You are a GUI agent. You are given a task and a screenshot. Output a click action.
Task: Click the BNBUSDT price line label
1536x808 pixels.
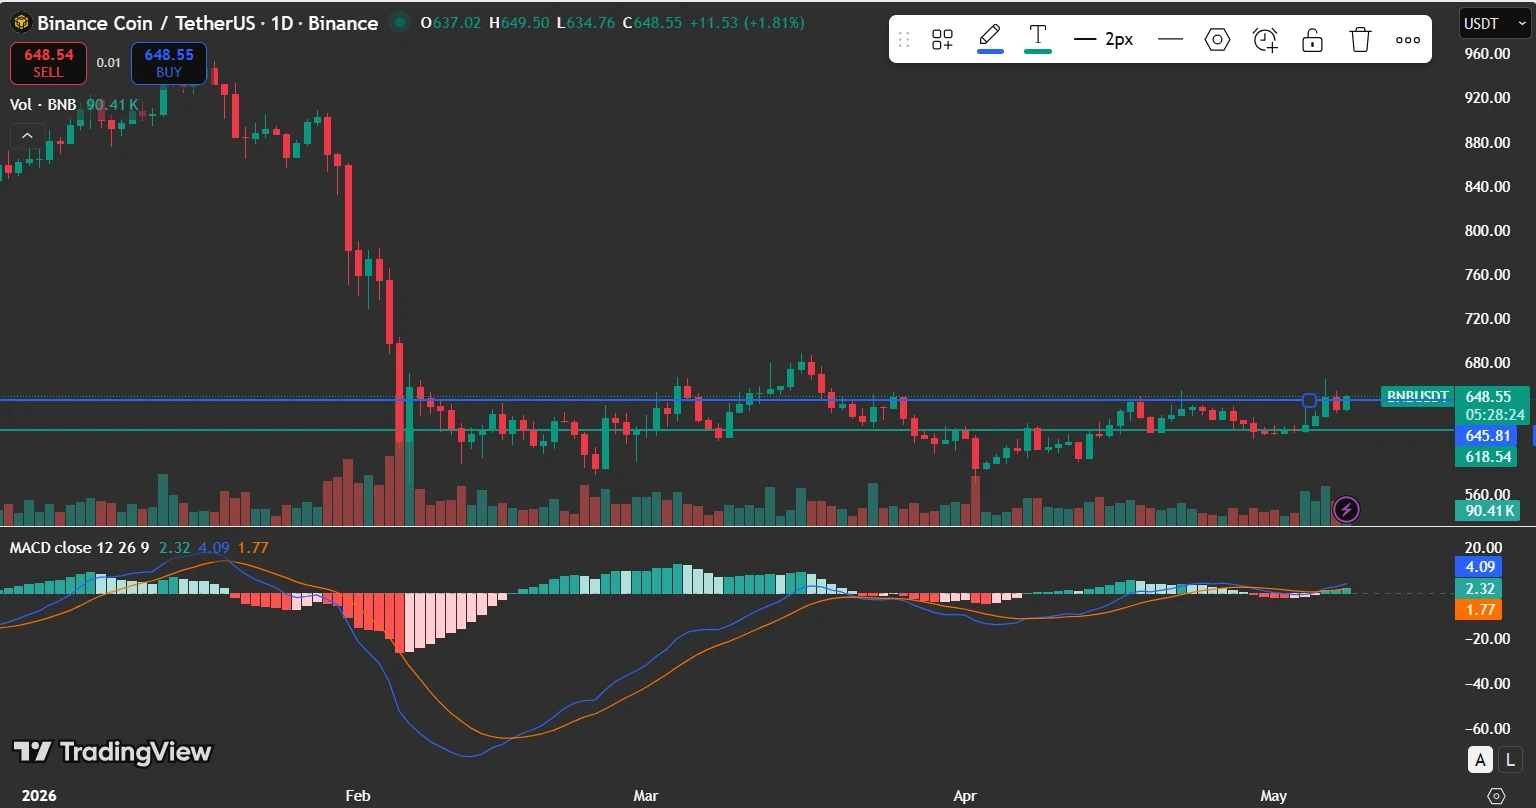1416,397
